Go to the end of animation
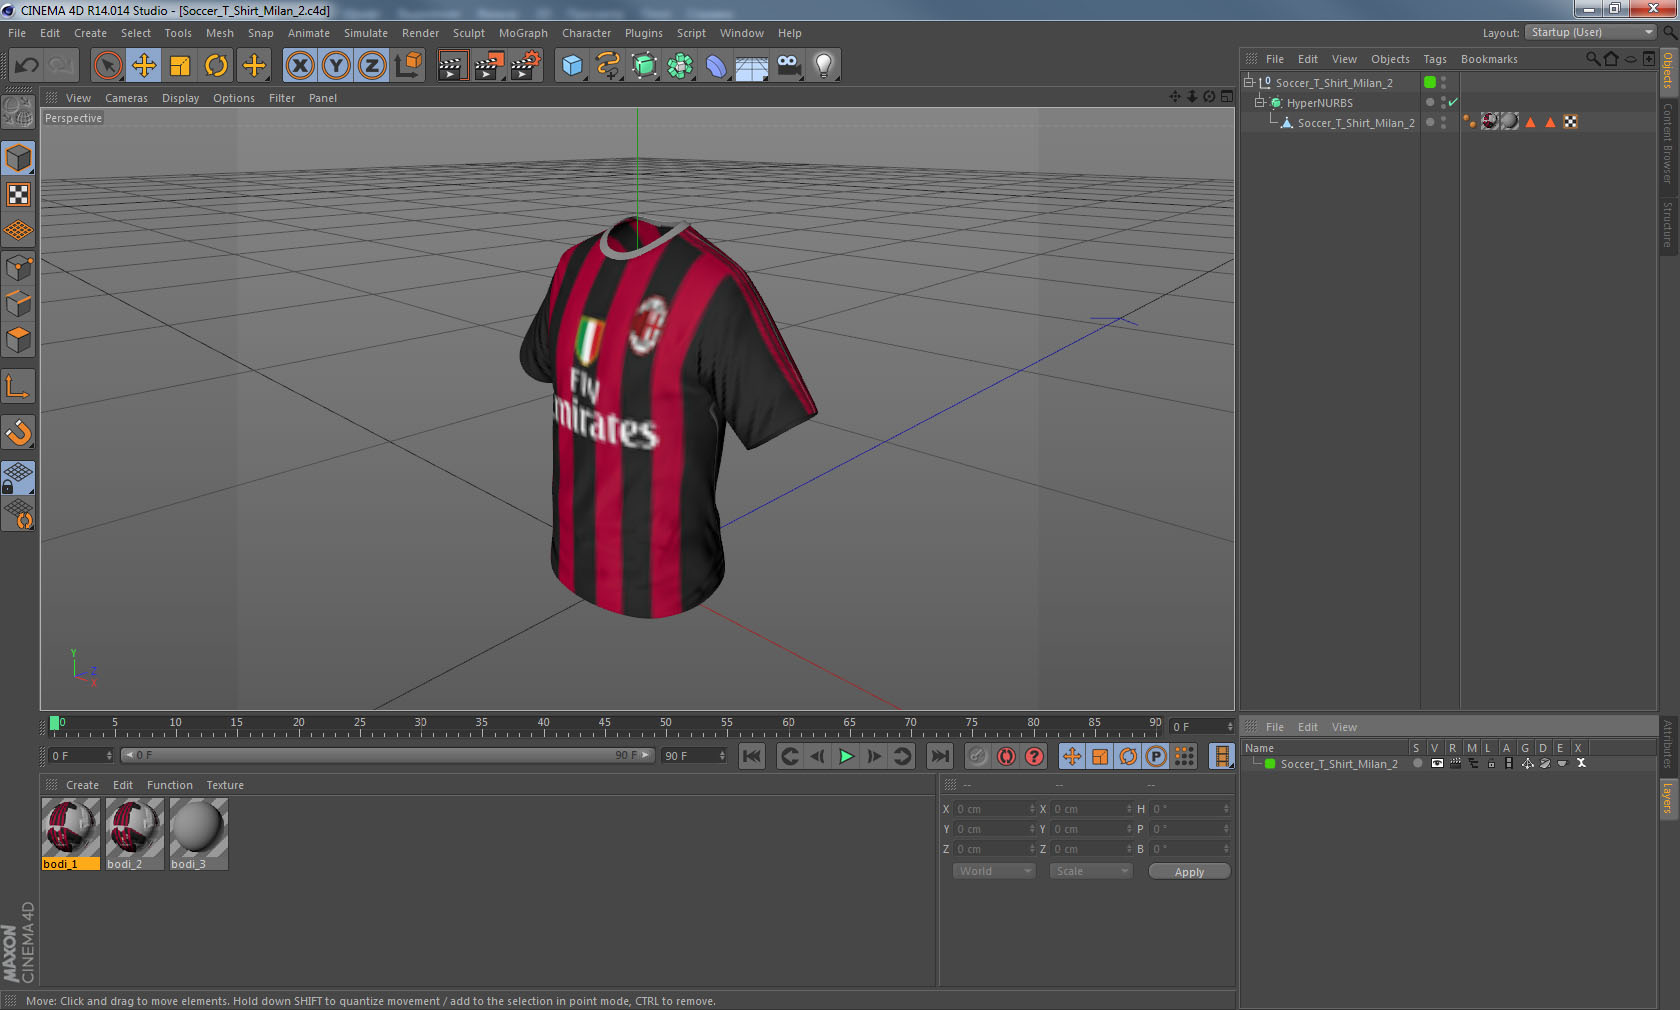Image resolution: width=1680 pixels, height=1010 pixels. pos(940,756)
